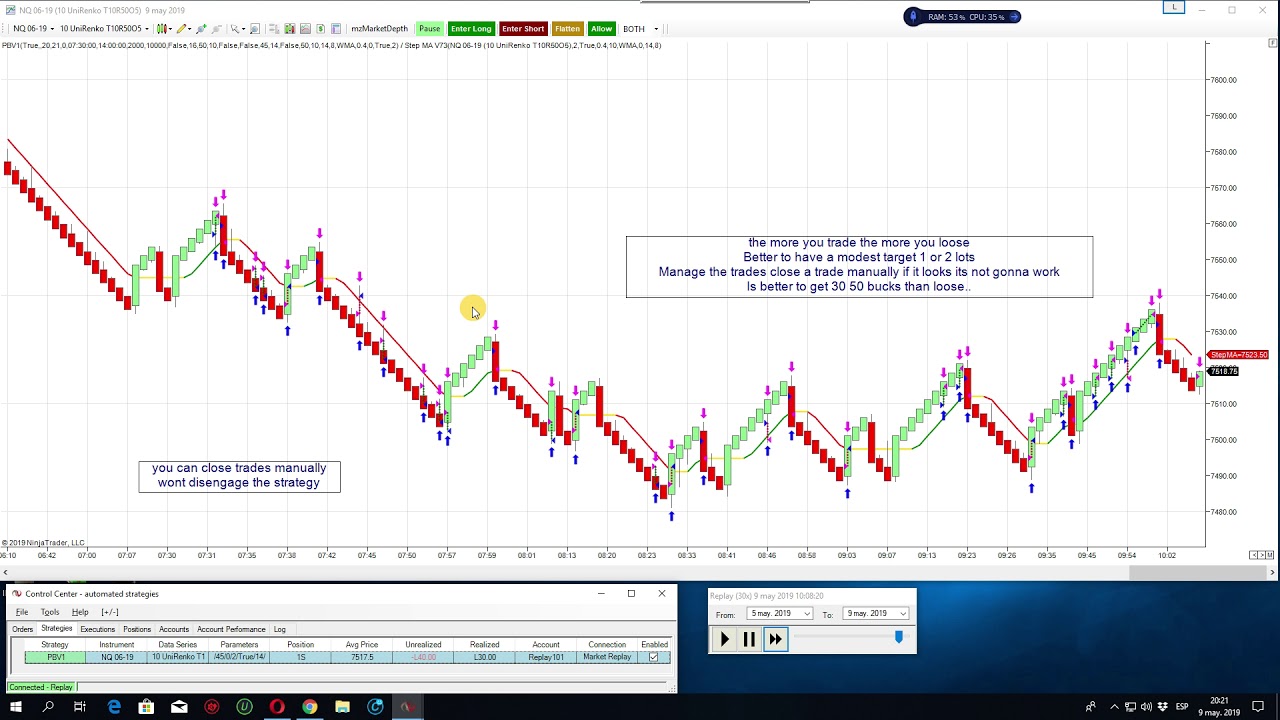Toggle the Allow button on chart toolbar

pyautogui.click(x=601, y=29)
